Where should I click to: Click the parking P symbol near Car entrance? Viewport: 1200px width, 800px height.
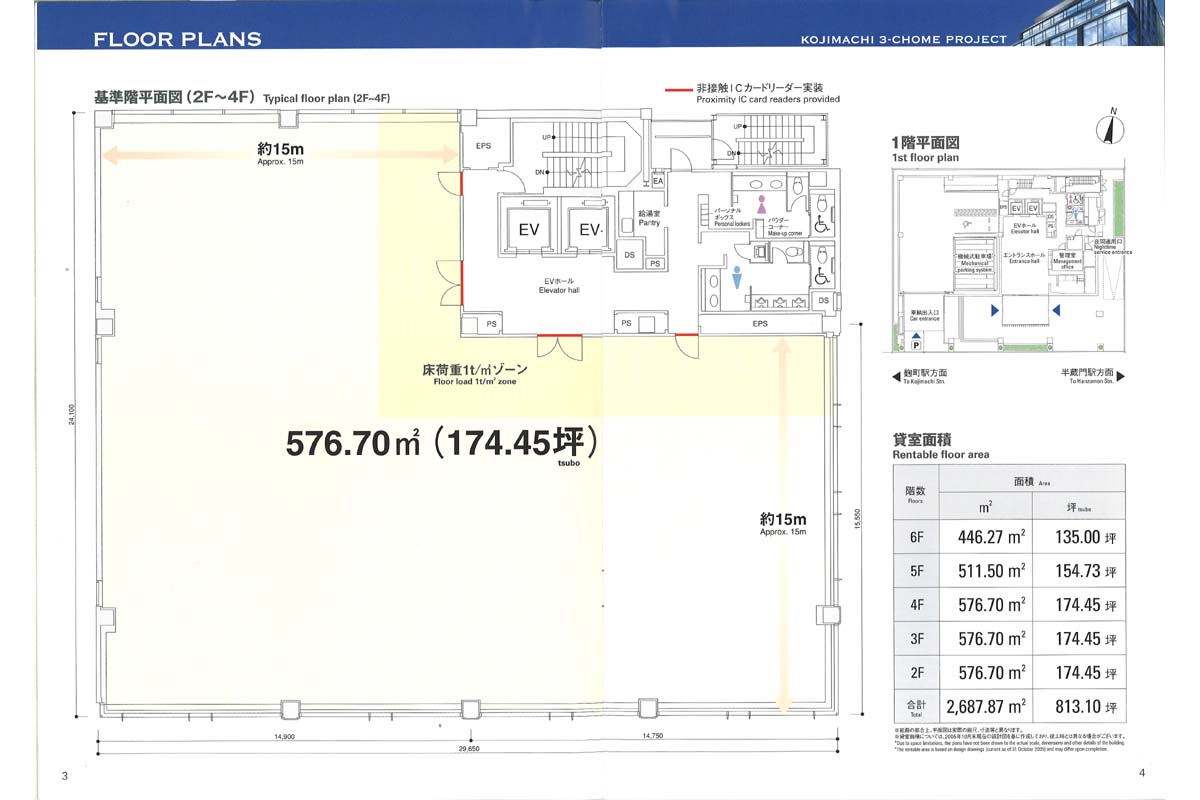[915, 345]
